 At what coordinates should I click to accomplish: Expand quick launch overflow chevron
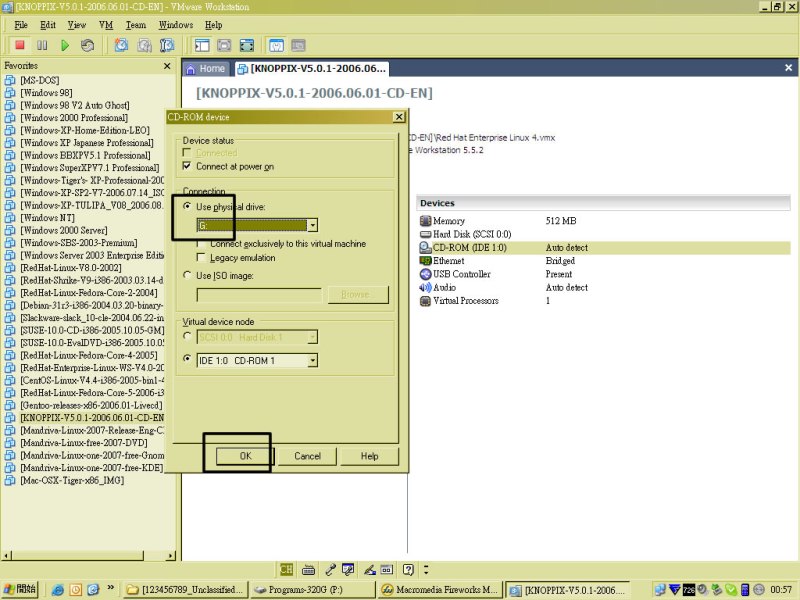tap(110, 588)
